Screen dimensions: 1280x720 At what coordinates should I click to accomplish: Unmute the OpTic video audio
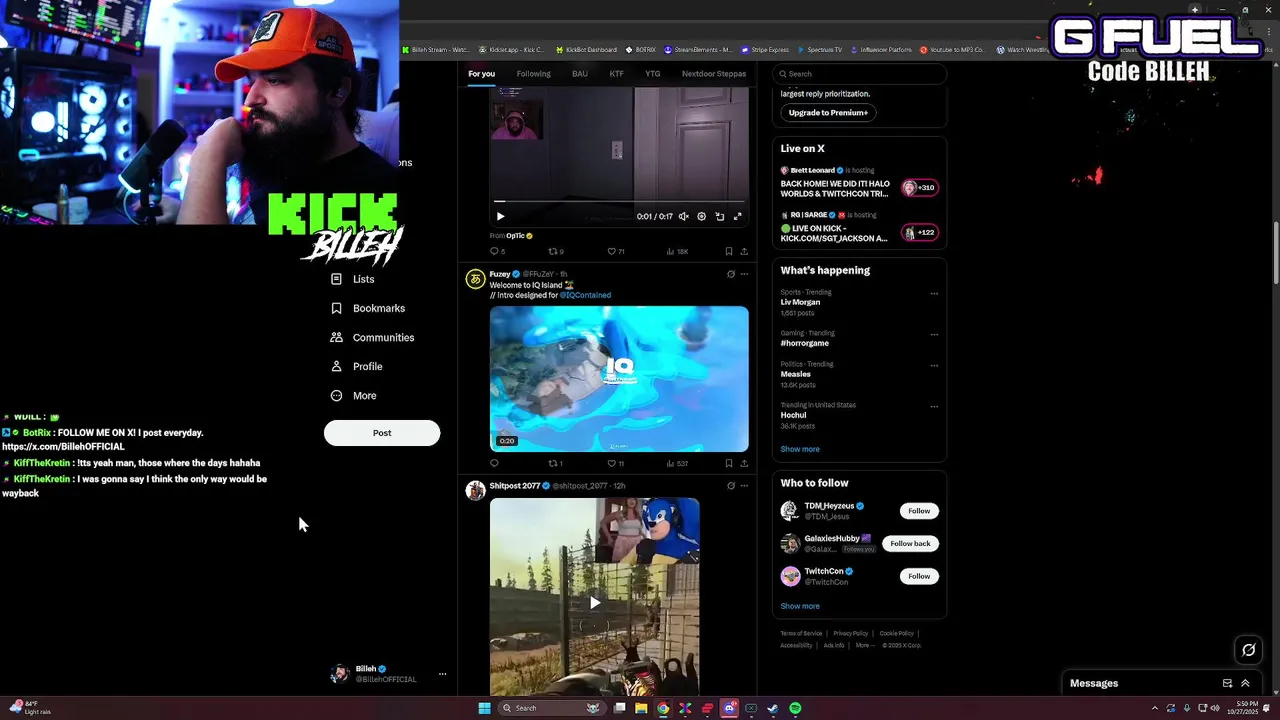pos(684,216)
